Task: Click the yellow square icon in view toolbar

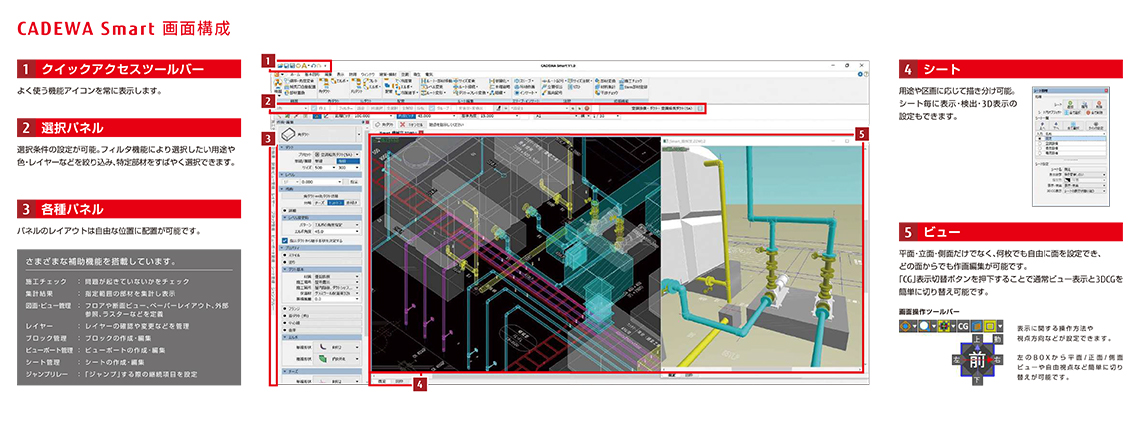Action: [989, 326]
